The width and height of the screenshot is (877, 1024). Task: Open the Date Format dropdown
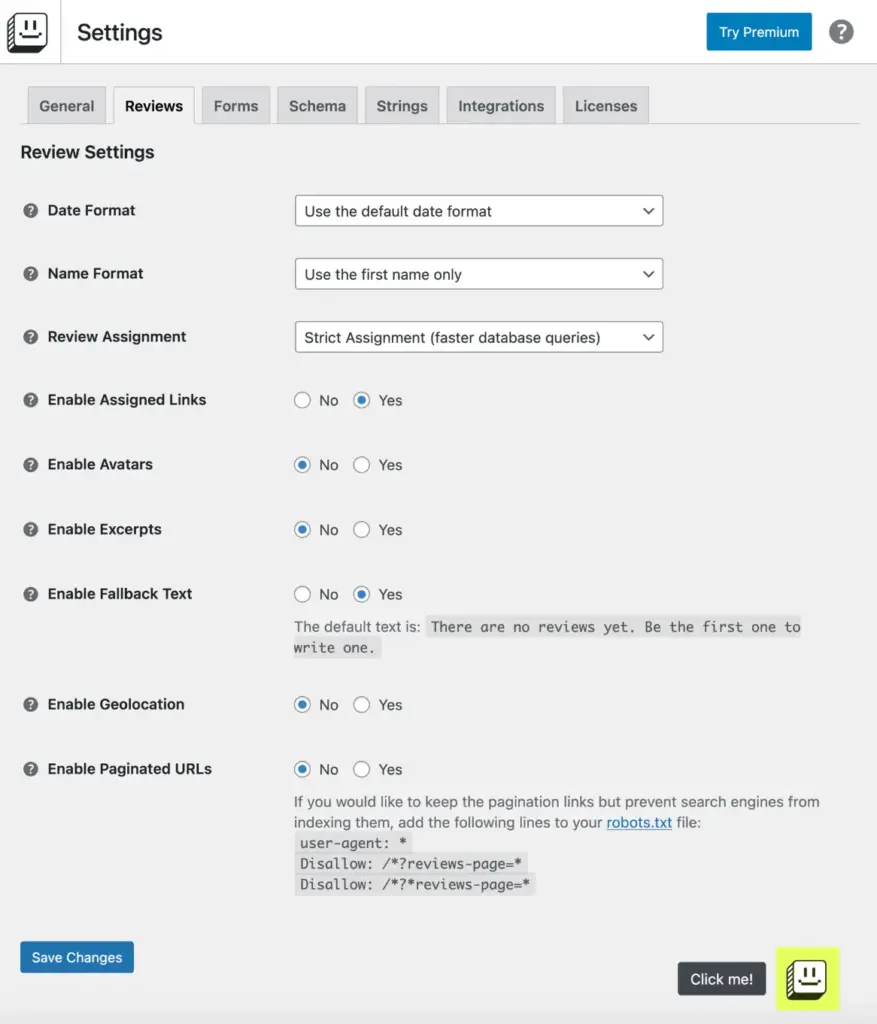point(478,210)
